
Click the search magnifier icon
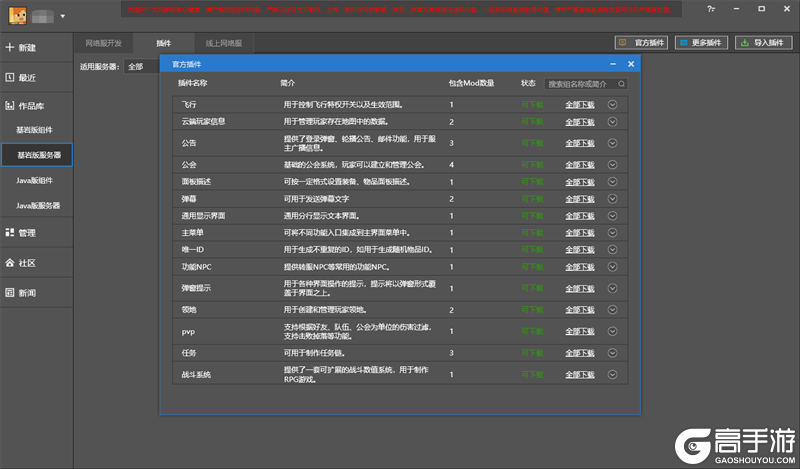pyautogui.click(x=621, y=84)
